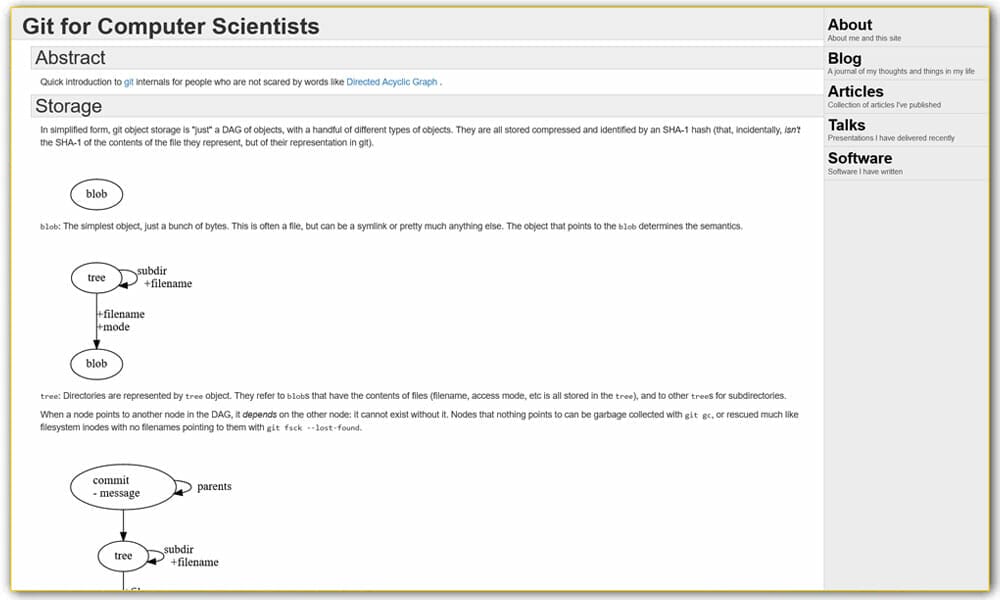Click the standalone blob node in first diagram
Viewport: 1000px width, 600px height.
point(97,194)
